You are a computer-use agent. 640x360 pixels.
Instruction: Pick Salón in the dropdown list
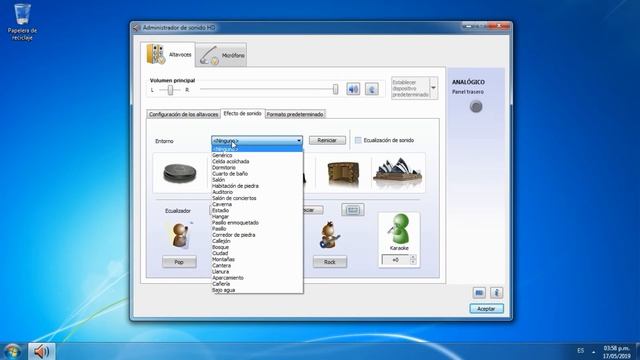pyautogui.click(x=257, y=180)
